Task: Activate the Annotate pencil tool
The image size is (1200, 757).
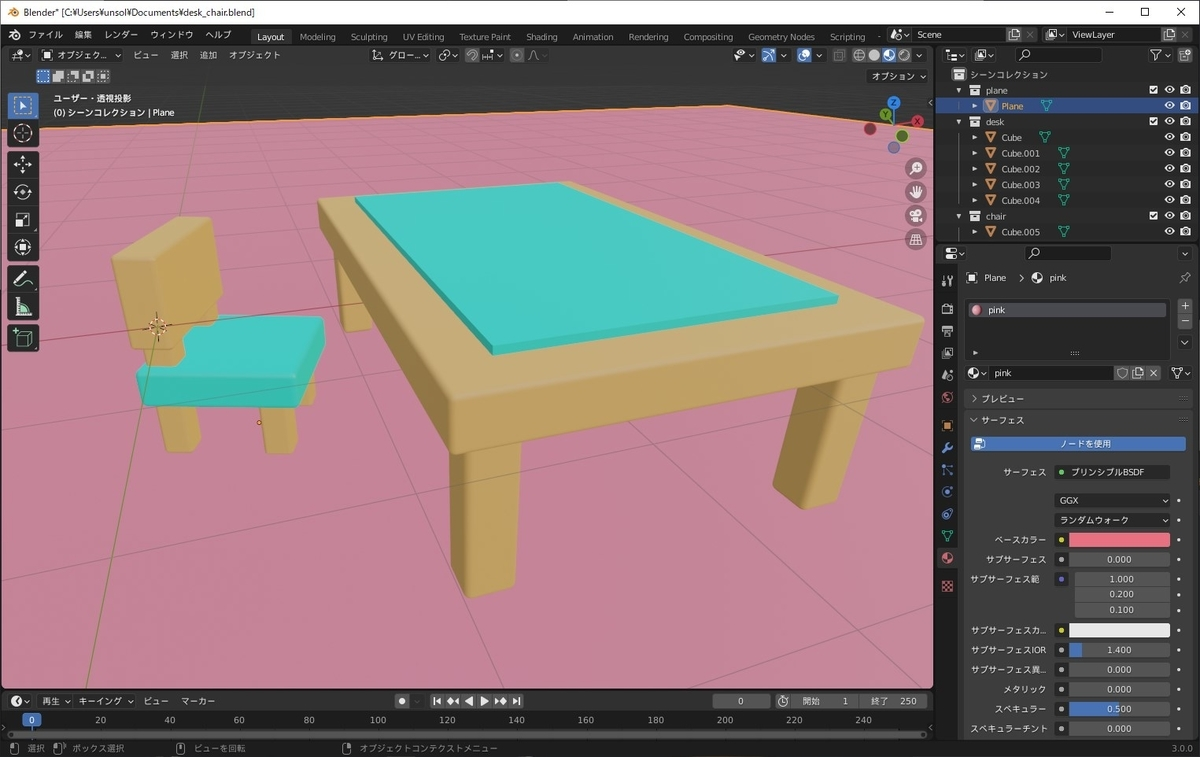Action: (x=23, y=280)
